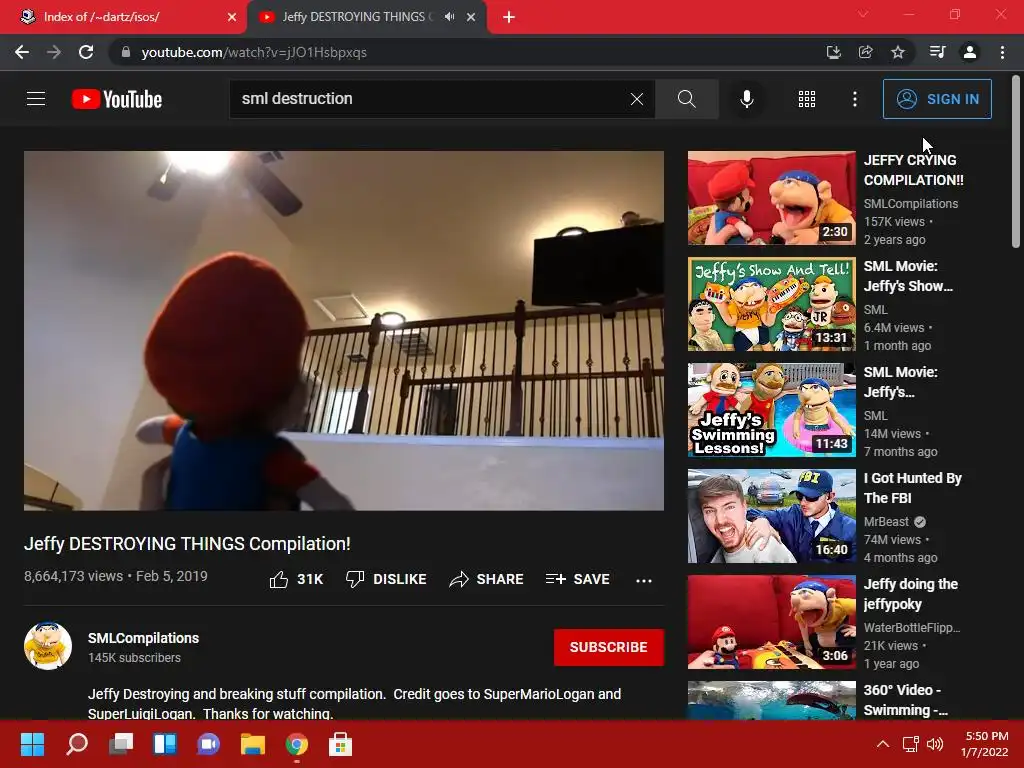Click the install app icon in address bar

point(833,52)
